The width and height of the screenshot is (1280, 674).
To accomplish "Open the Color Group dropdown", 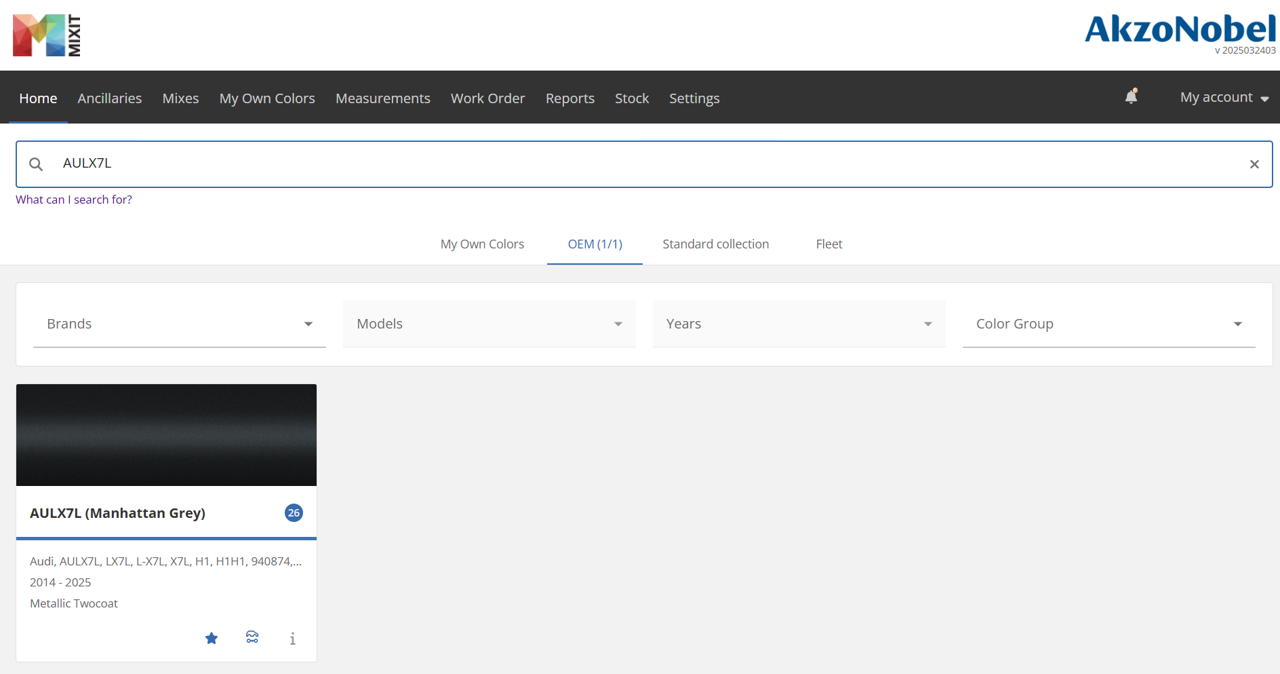I will pyautogui.click(x=1109, y=324).
